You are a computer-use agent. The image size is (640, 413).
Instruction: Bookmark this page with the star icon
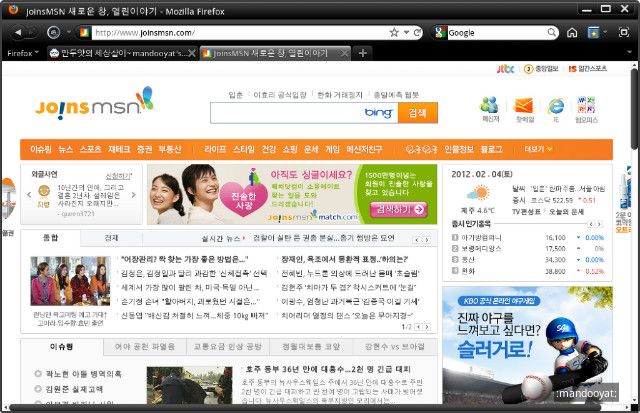[x=394, y=32]
